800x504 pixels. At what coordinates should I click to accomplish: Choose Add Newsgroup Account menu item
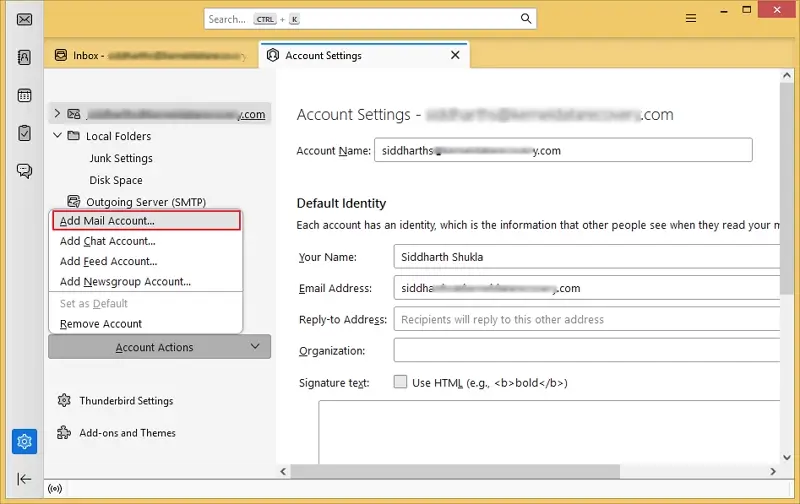[x=146, y=282]
